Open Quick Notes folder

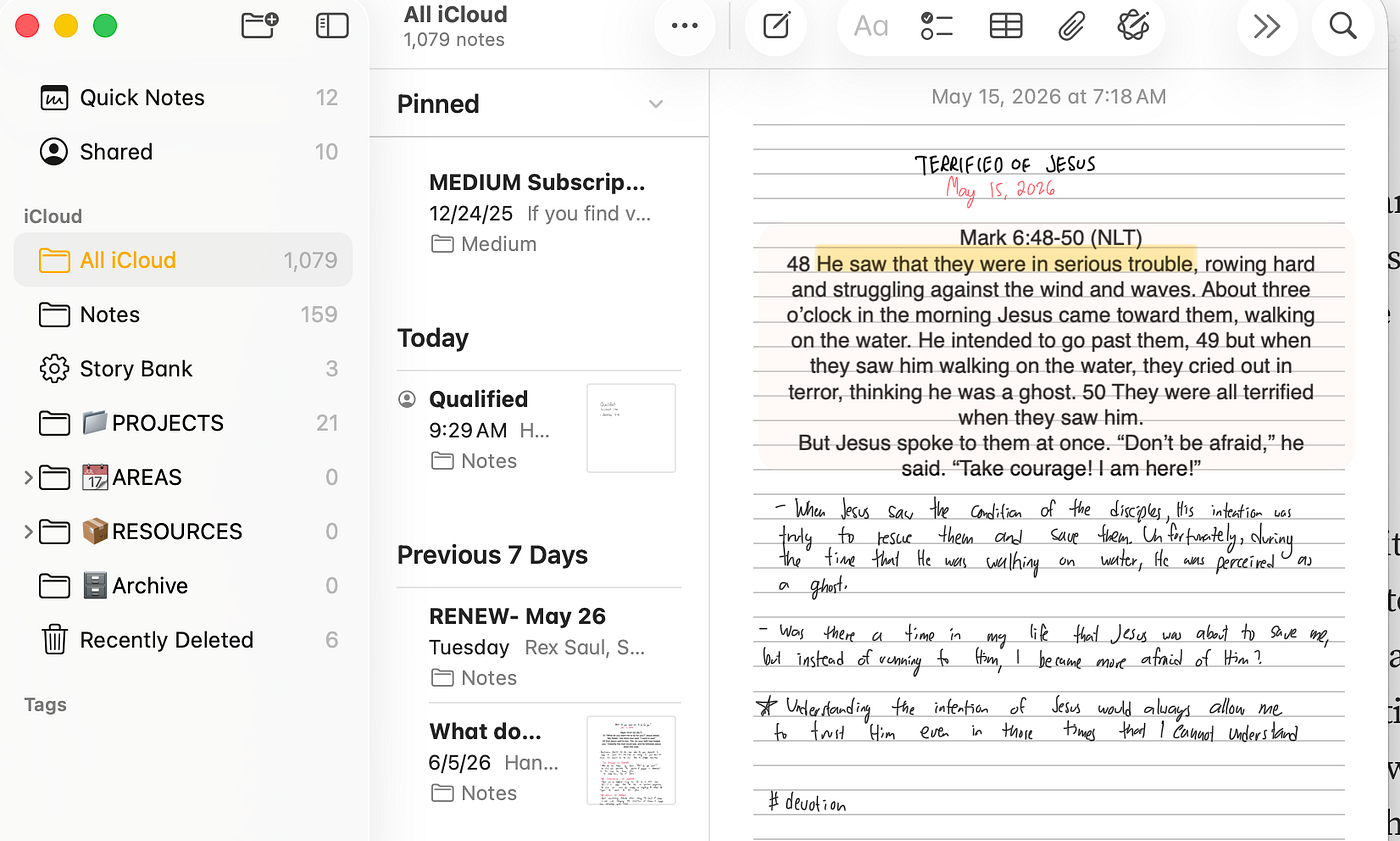click(x=184, y=98)
